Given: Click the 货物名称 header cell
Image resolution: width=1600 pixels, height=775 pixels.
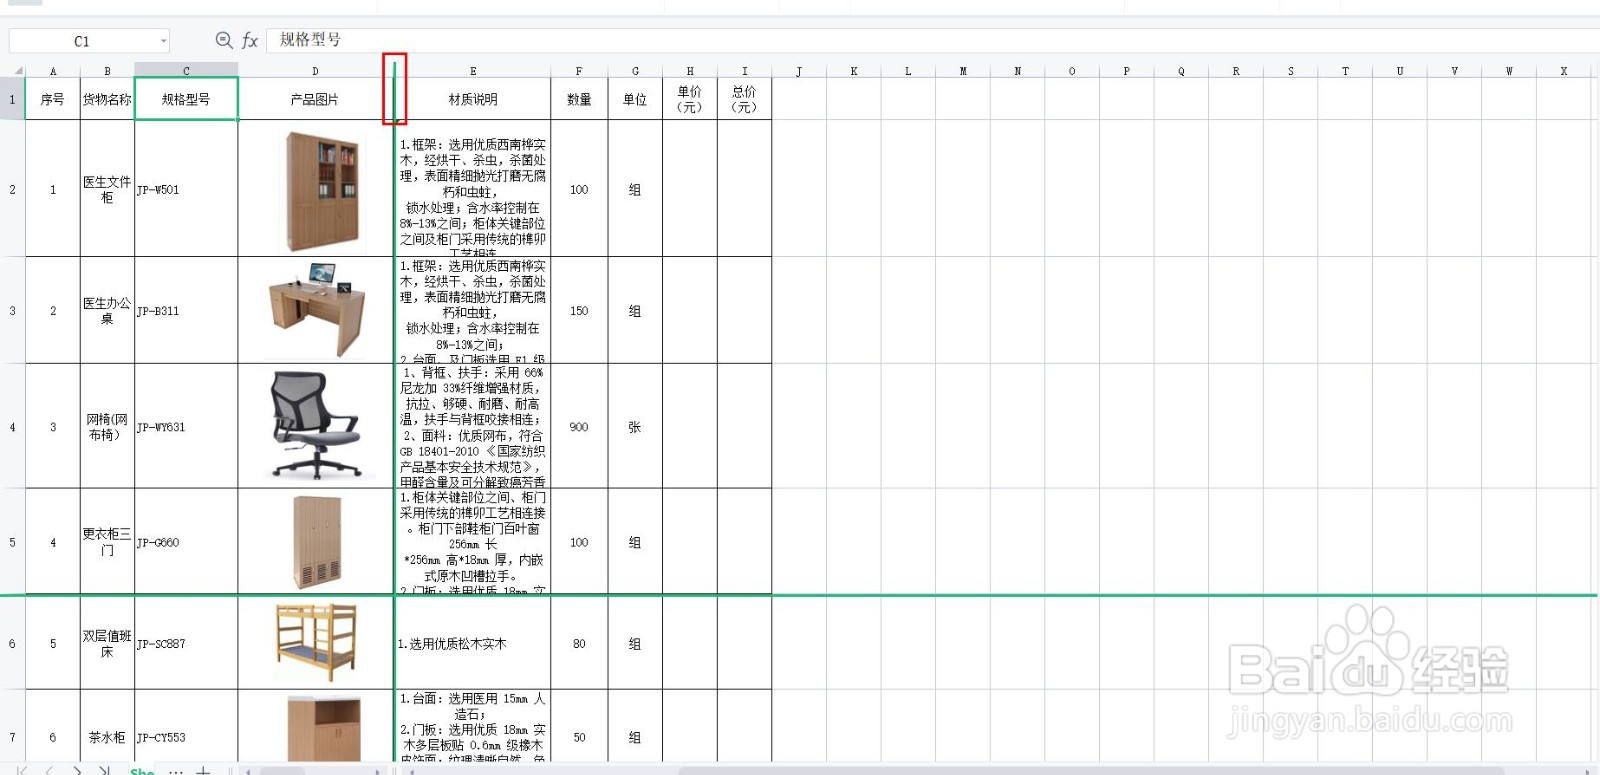Looking at the screenshot, I should pos(107,99).
